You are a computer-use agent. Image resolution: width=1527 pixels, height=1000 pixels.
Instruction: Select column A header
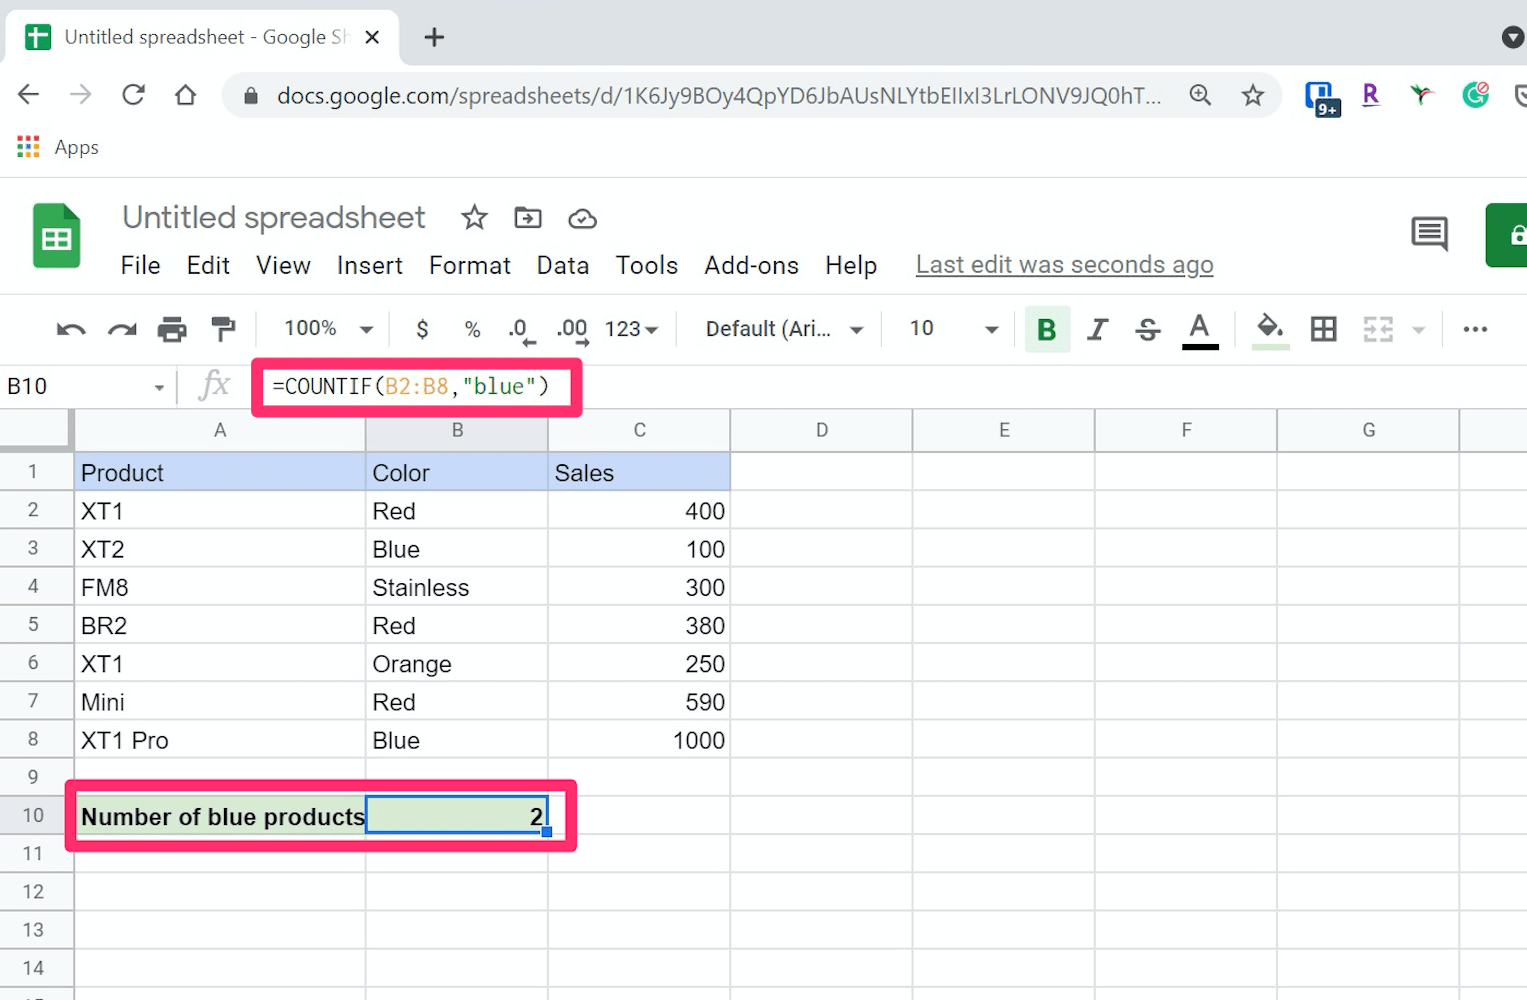click(x=220, y=430)
